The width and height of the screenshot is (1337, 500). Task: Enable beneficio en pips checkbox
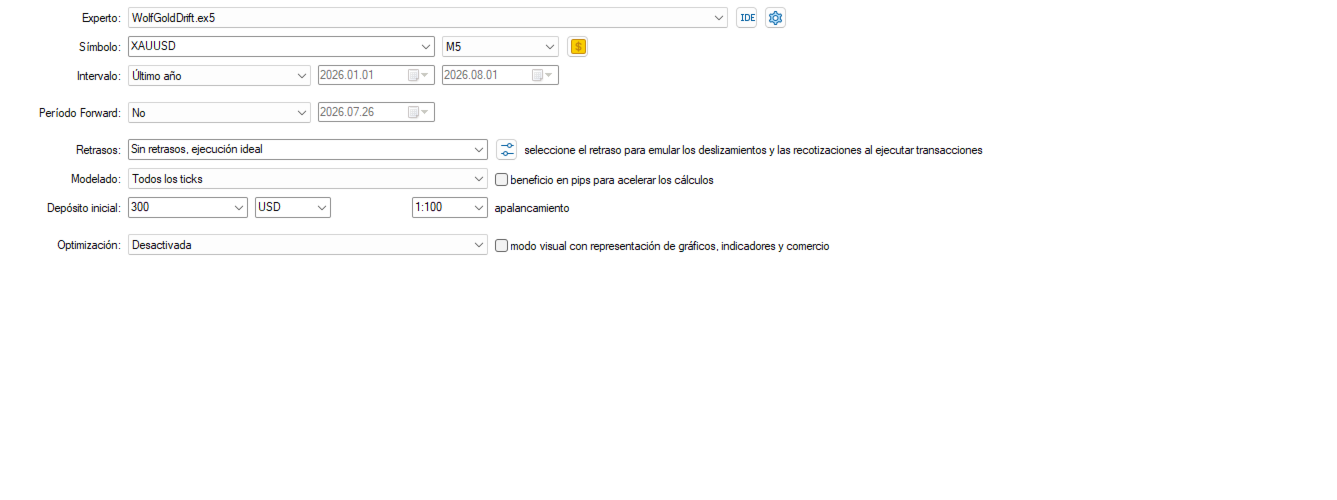click(503, 180)
